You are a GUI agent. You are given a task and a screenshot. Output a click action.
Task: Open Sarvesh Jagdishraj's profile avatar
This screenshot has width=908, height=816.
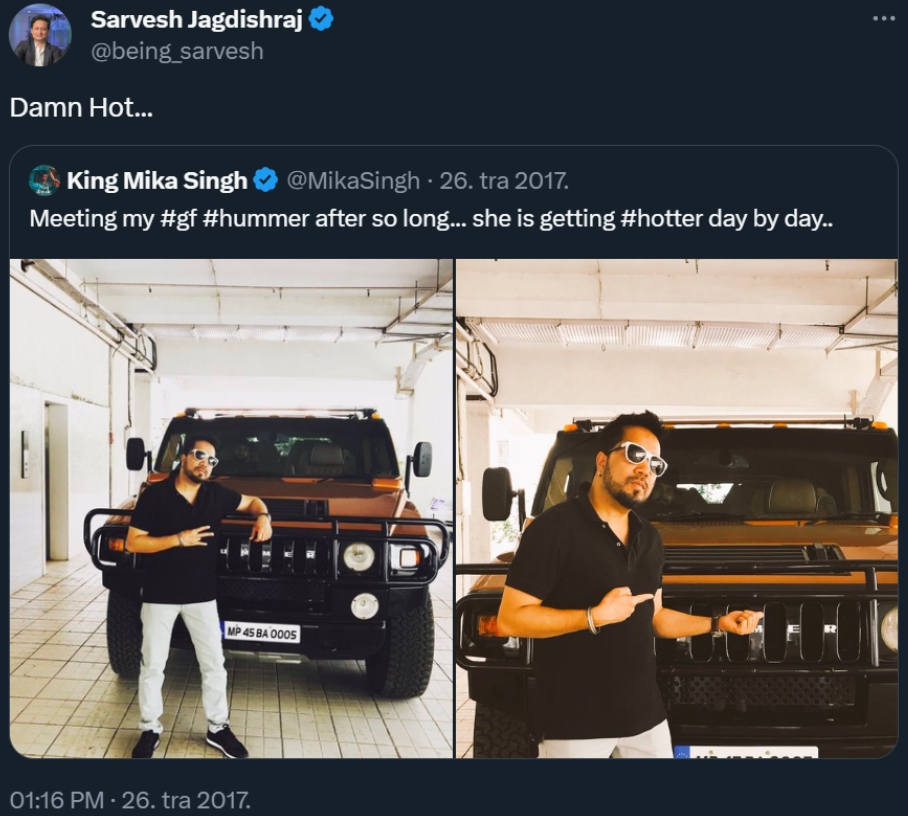(x=39, y=36)
